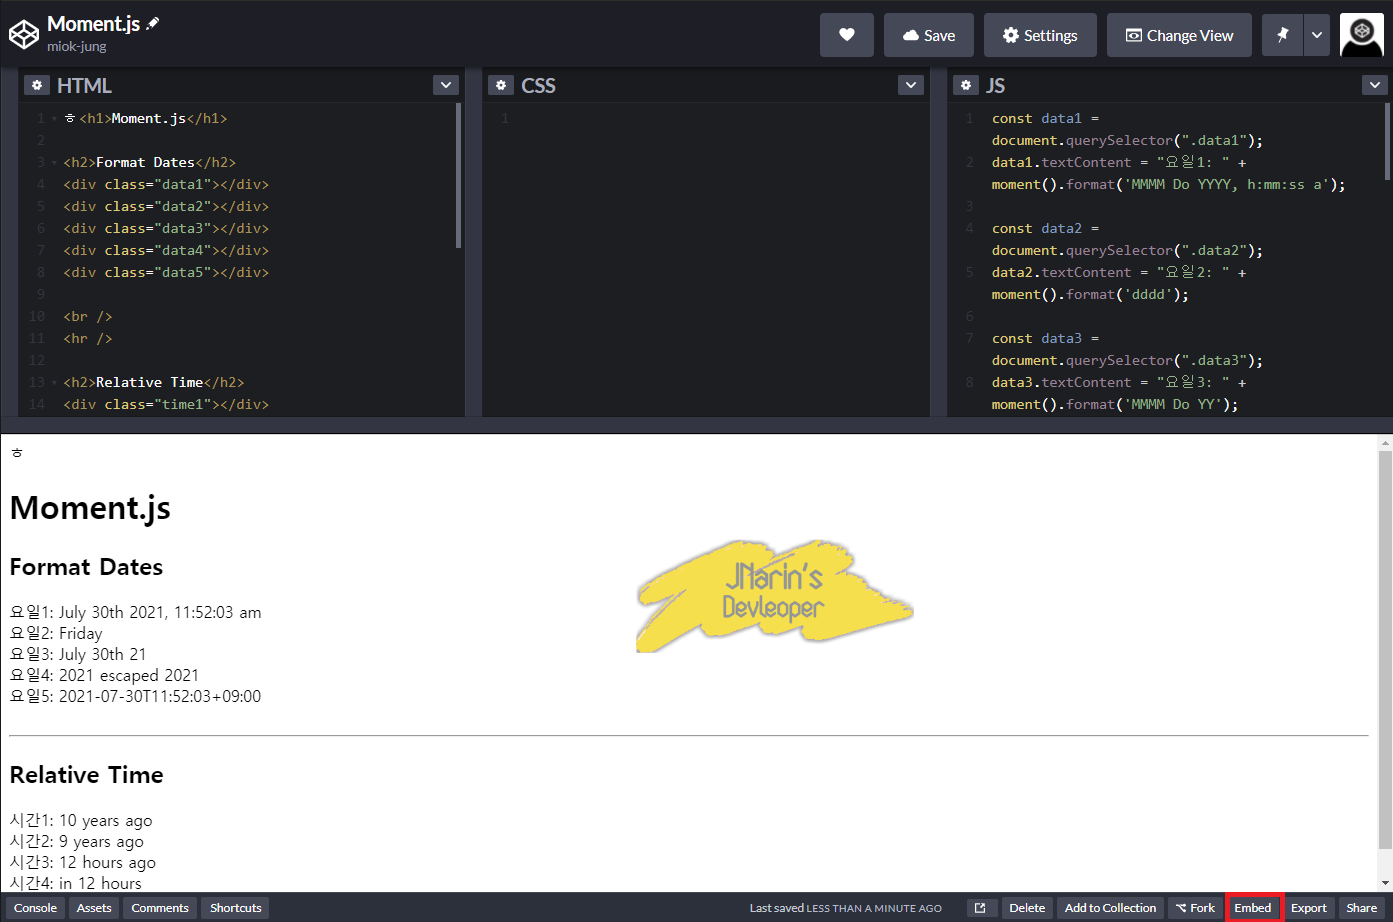Image resolution: width=1393 pixels, height=922 pixels.
Task: Open the Change View menu
Action: [x=1179, y=35]
